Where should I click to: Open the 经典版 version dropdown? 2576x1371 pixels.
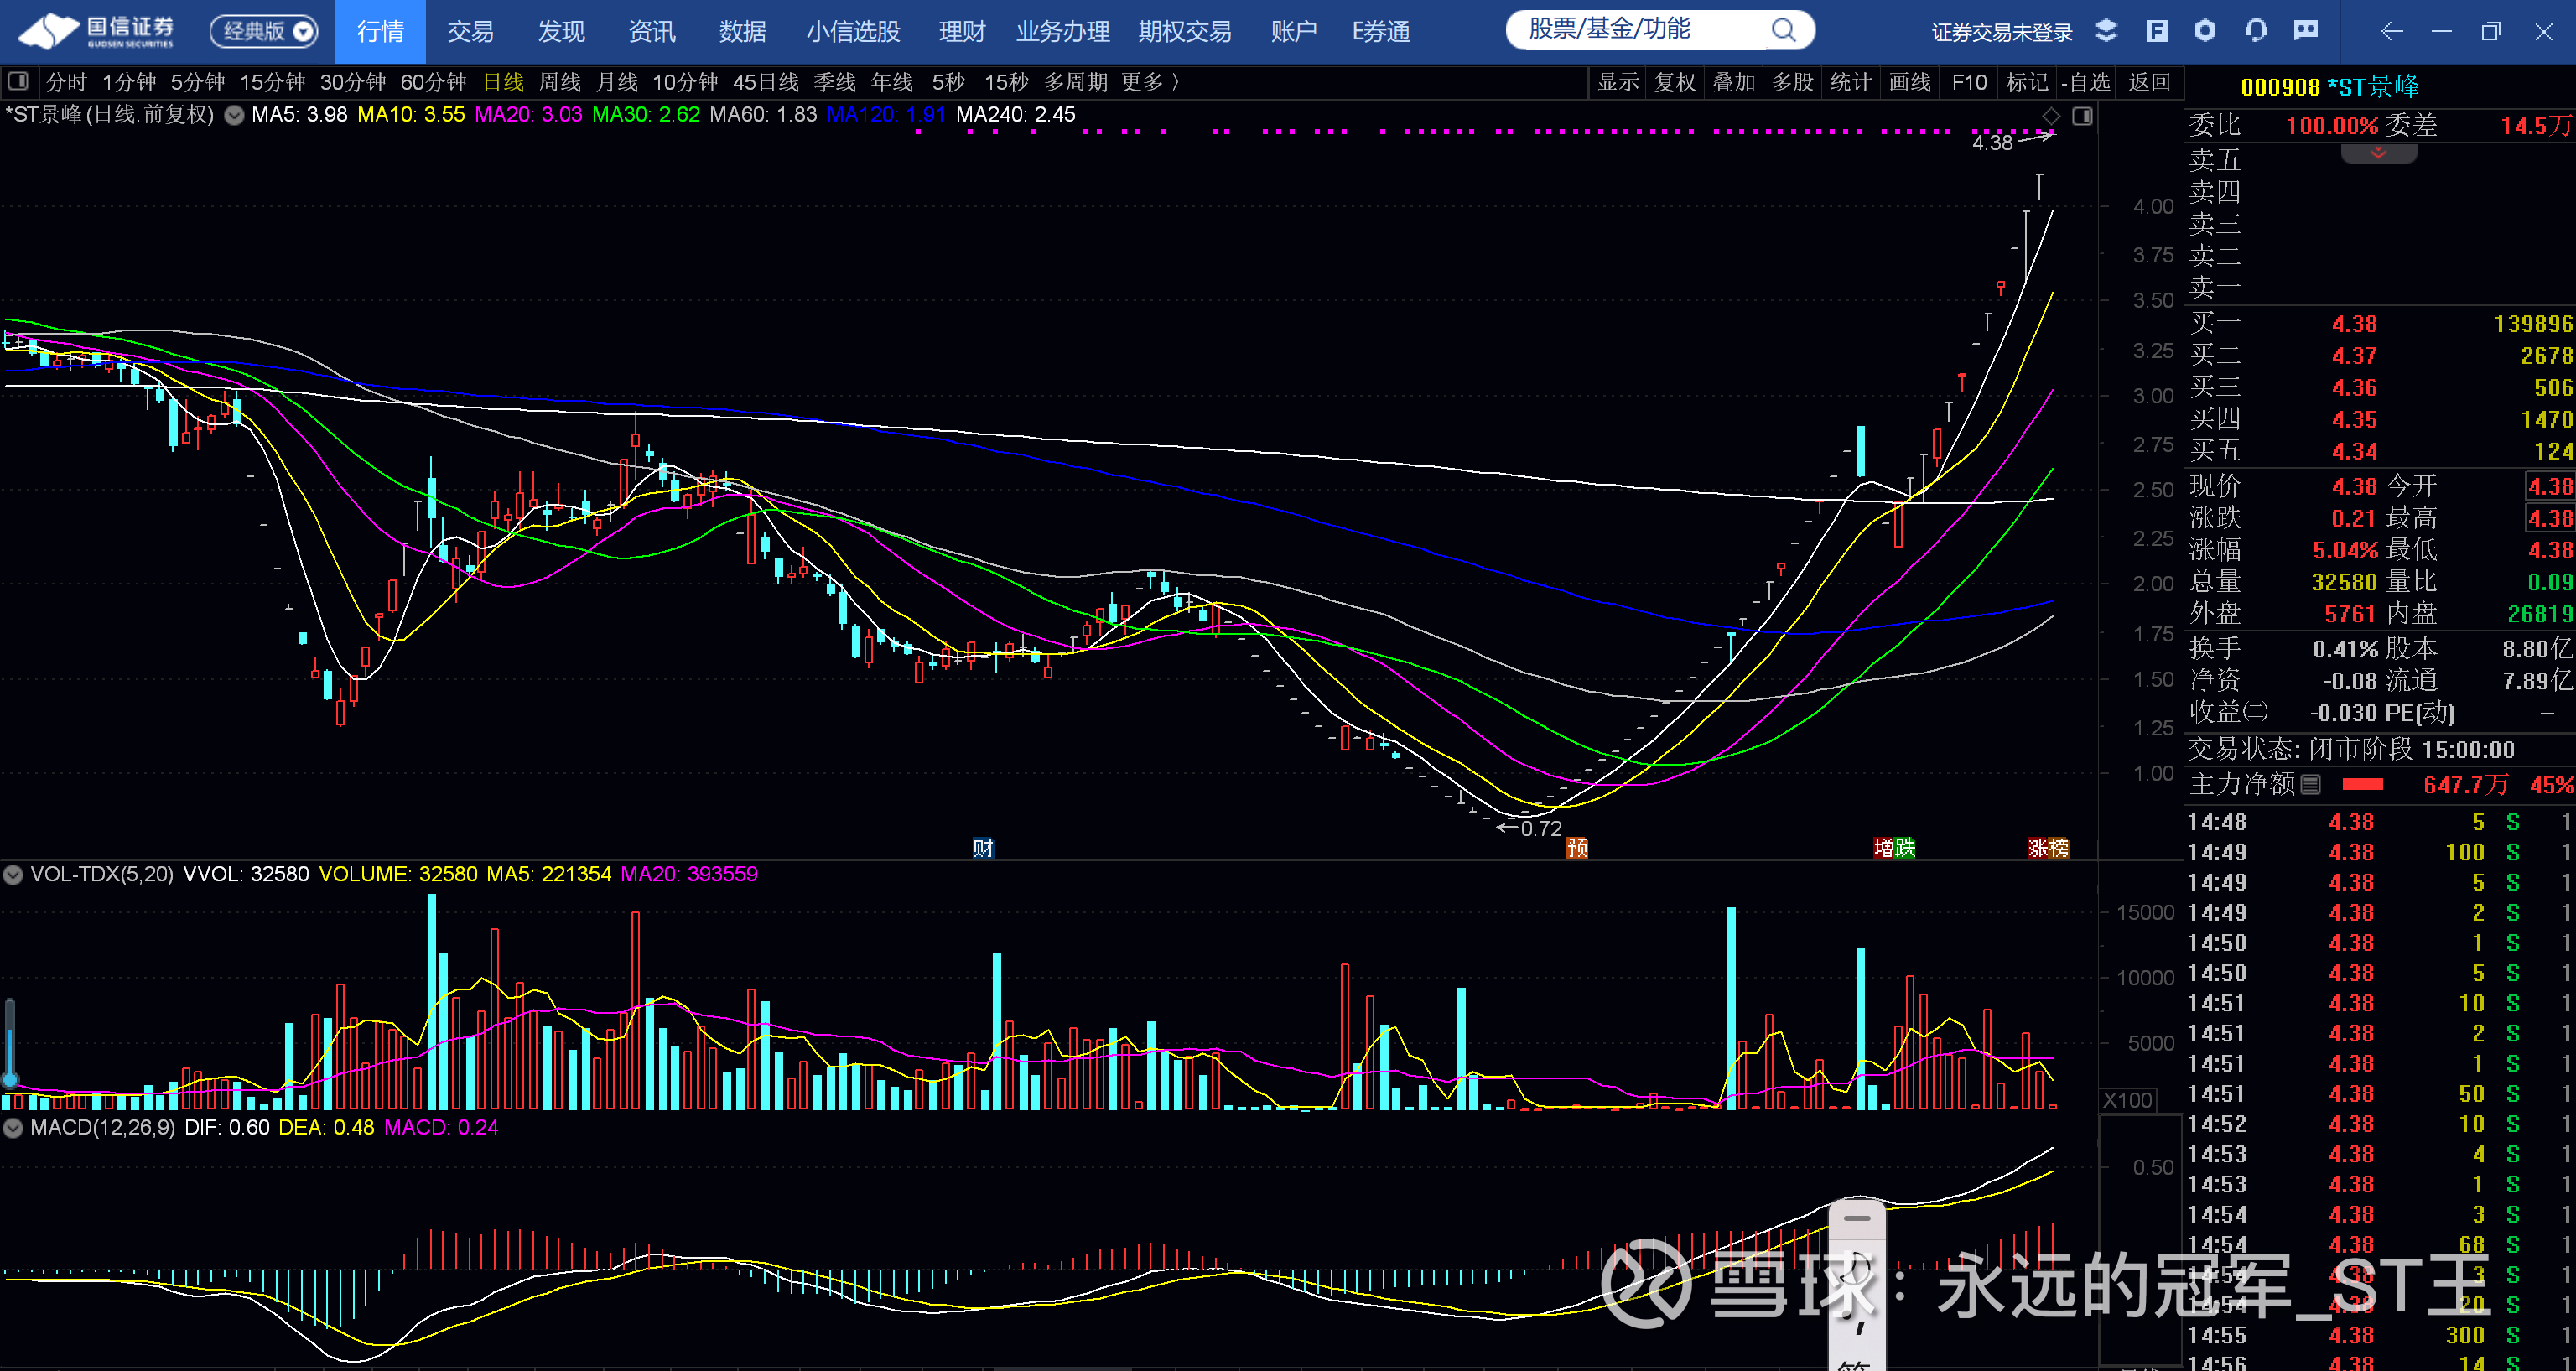pyautogui.click(x=264, y=31)
